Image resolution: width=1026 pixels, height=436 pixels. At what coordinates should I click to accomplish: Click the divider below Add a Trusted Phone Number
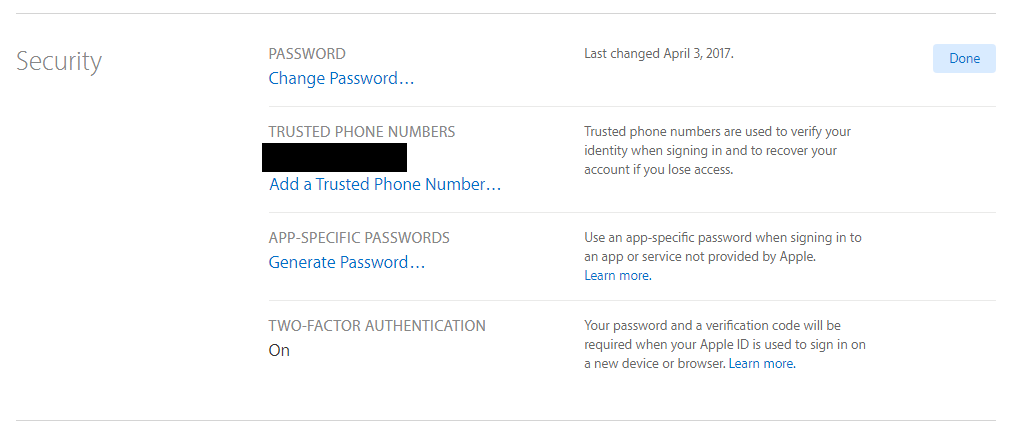(x=632, y=212)
